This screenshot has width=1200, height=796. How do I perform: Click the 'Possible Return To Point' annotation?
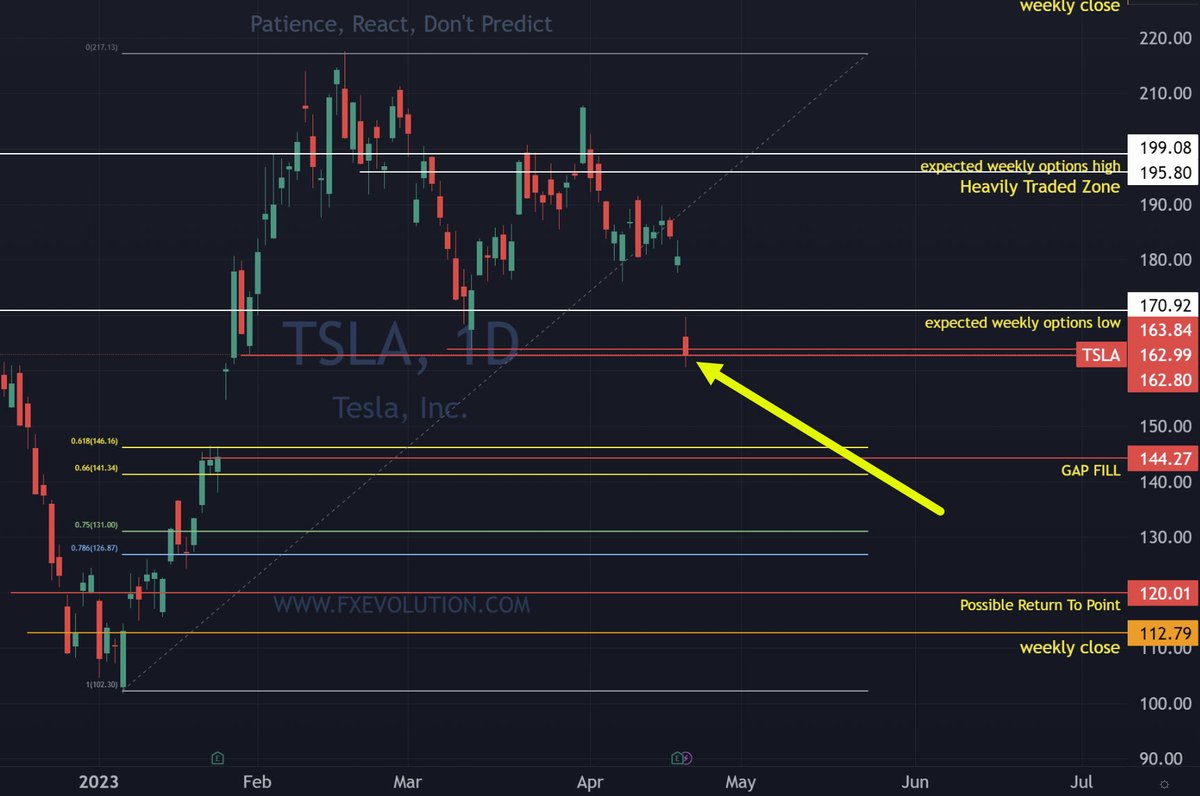[x=1040, y=605]
